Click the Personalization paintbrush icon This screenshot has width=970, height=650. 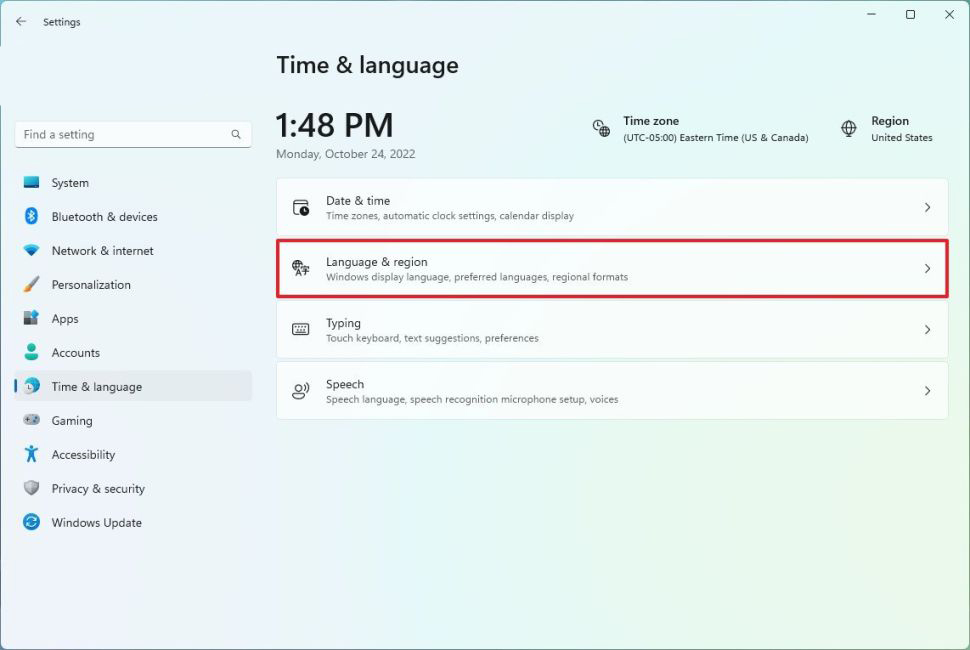(32, 285)
